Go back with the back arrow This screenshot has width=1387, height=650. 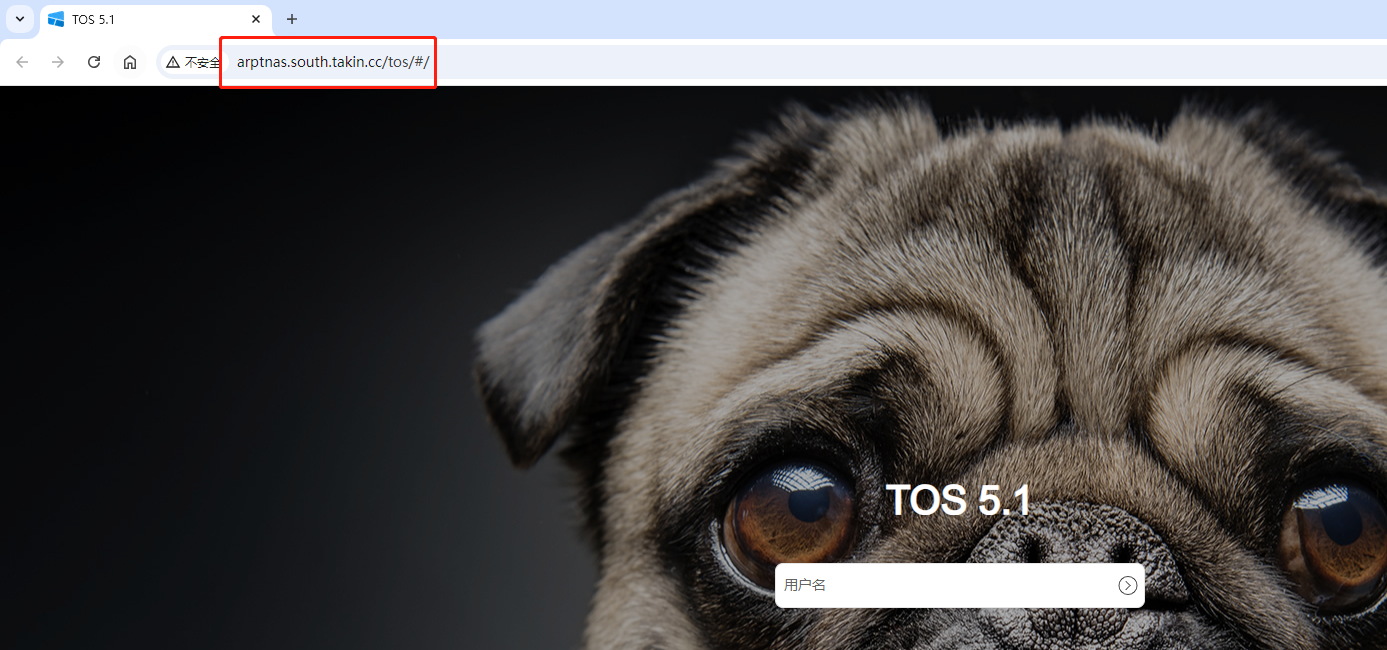coord(22,62)
